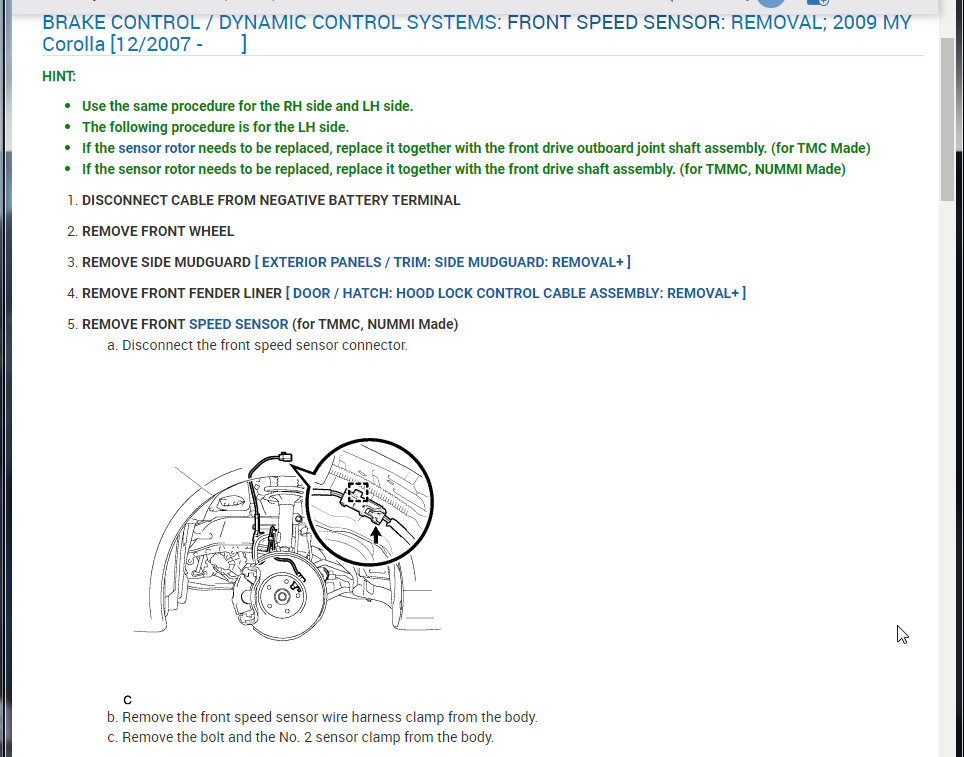Click the blue circular icon in the top bar
964x757 pixels.
coord(771,2)
